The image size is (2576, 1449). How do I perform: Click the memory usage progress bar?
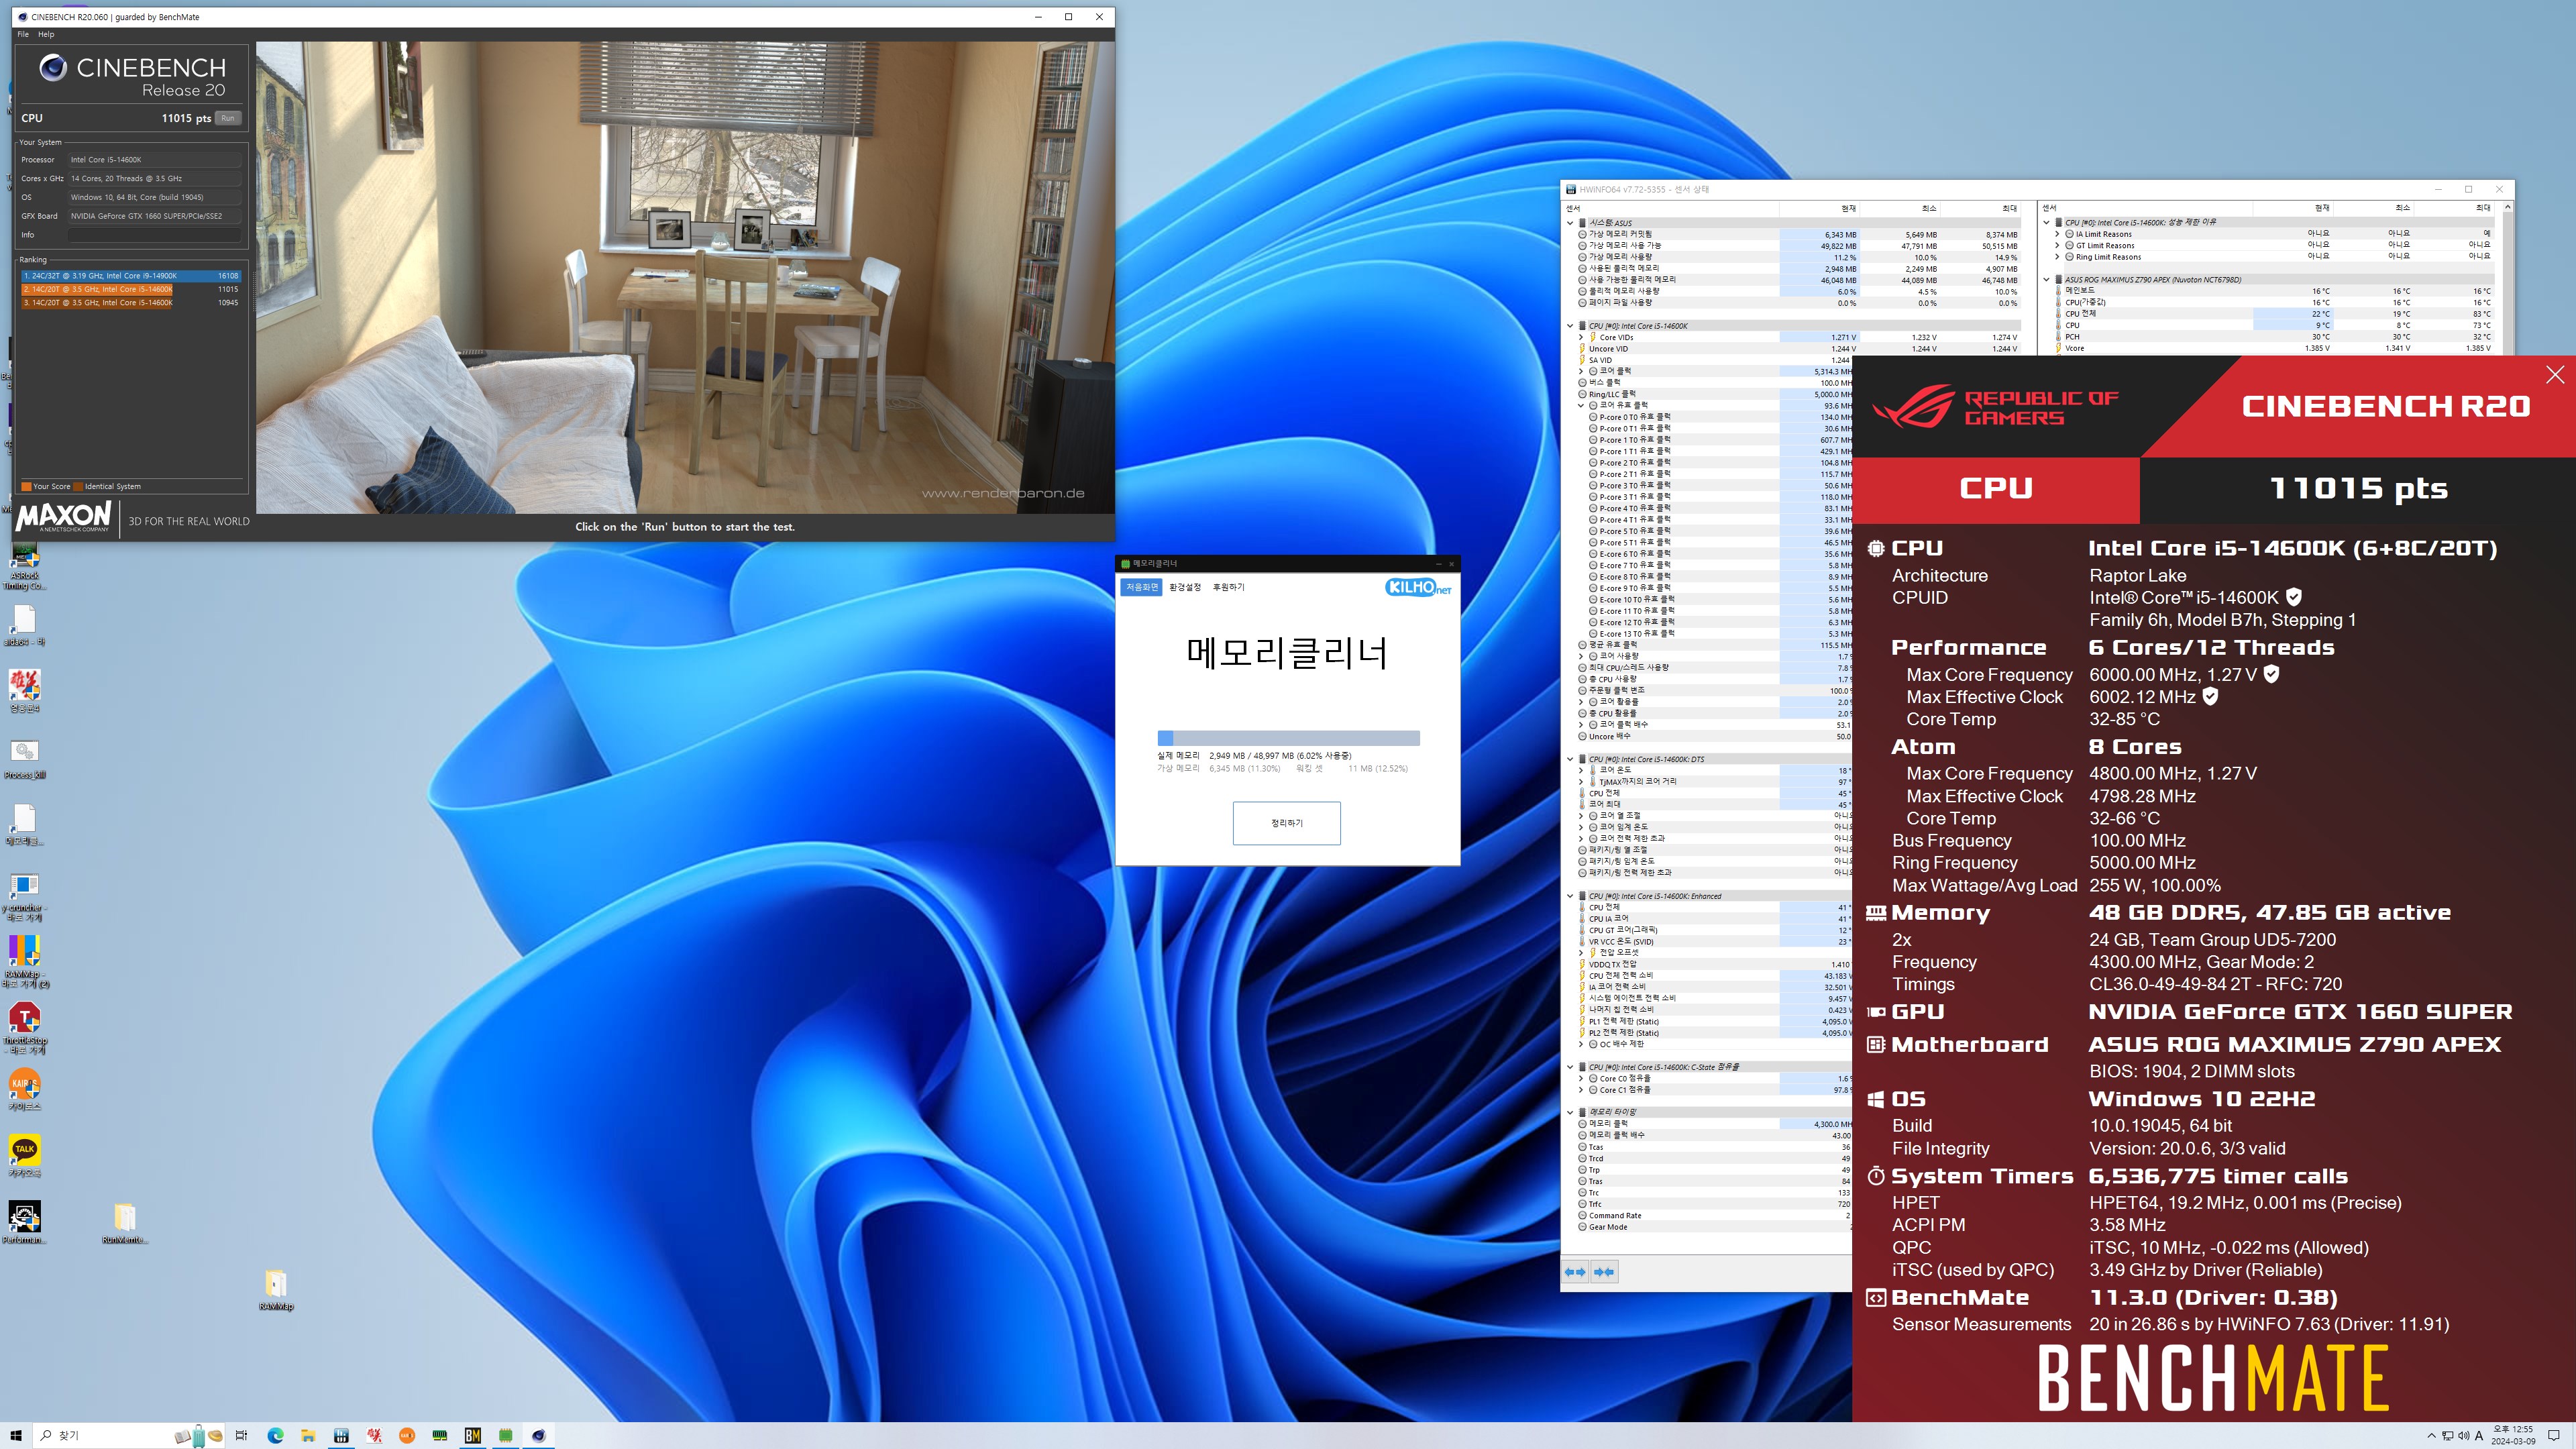click(x=1288, y=738)
